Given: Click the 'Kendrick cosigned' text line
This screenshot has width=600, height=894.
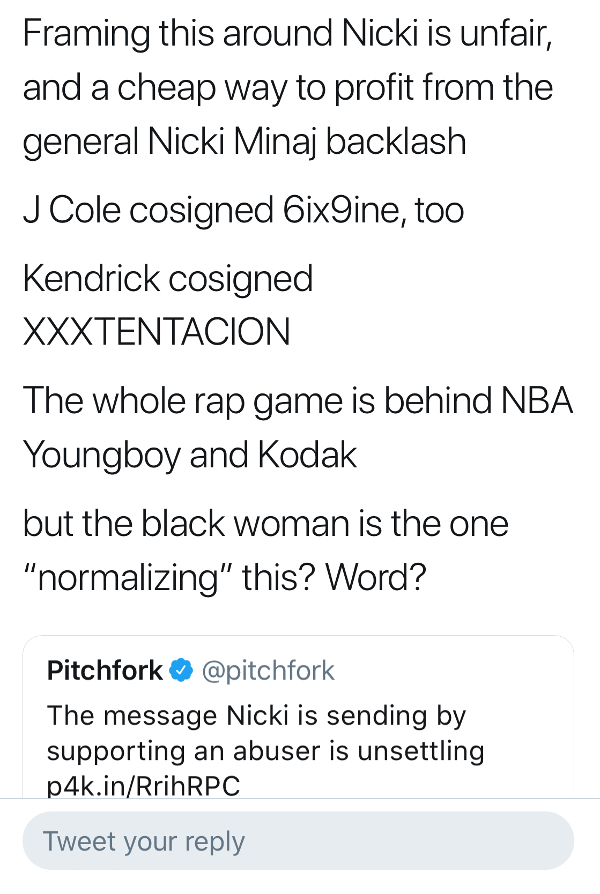Looking at the screenshot, I should pyautogui.click(x=168, y=278).
